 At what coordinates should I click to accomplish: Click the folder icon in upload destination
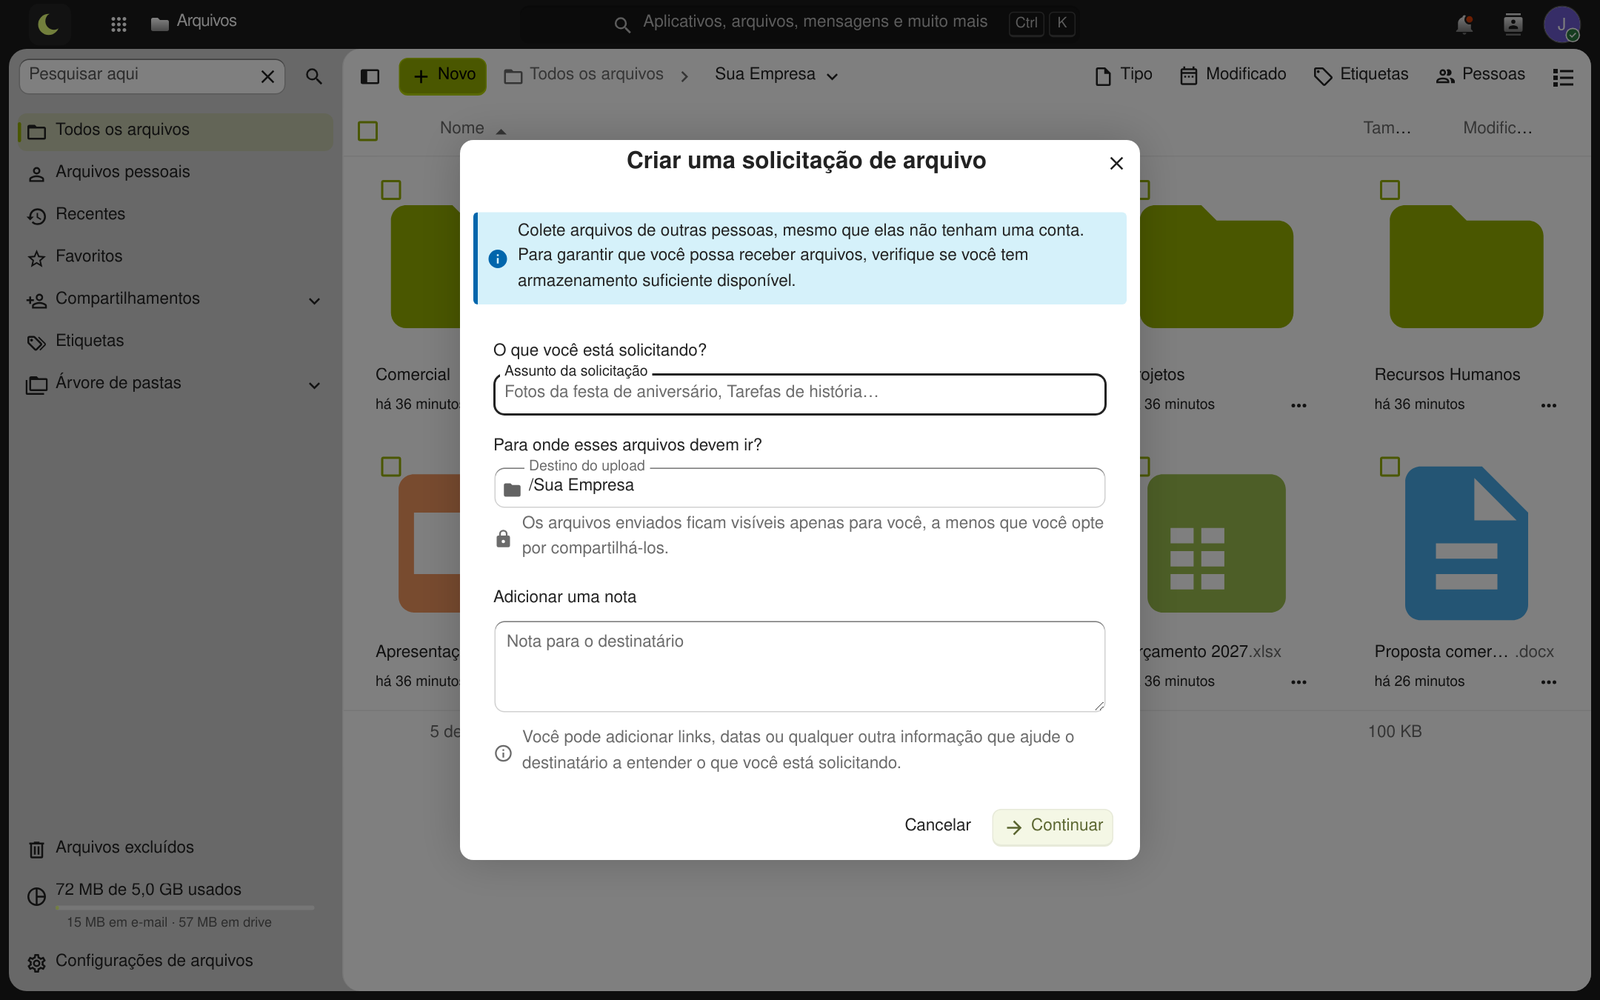(512, 489)
